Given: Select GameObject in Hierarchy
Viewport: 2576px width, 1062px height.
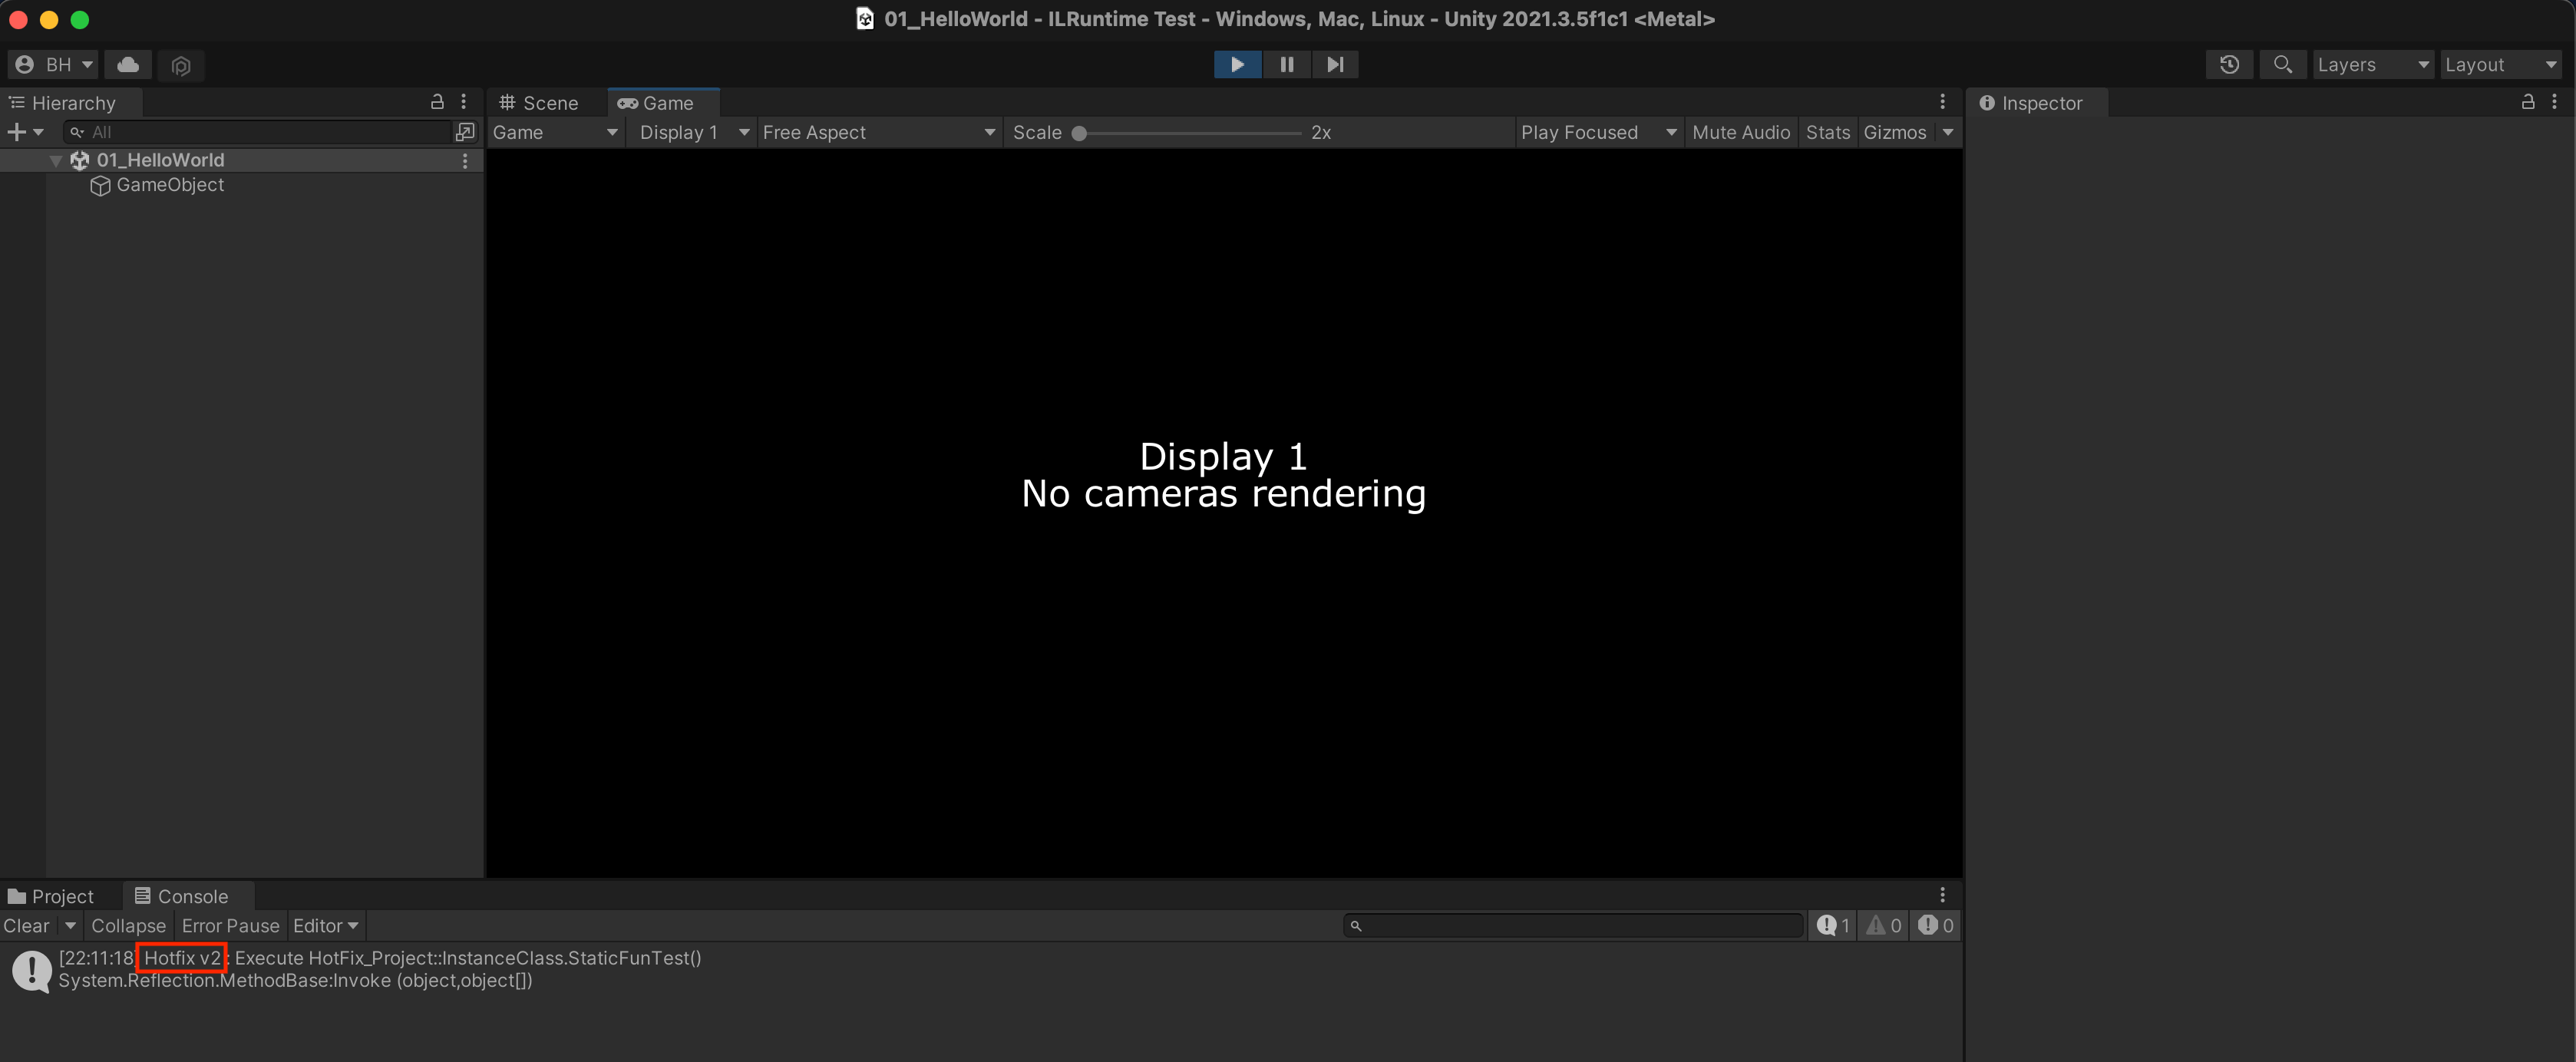Looking at the screenshot, I should 170,185.
